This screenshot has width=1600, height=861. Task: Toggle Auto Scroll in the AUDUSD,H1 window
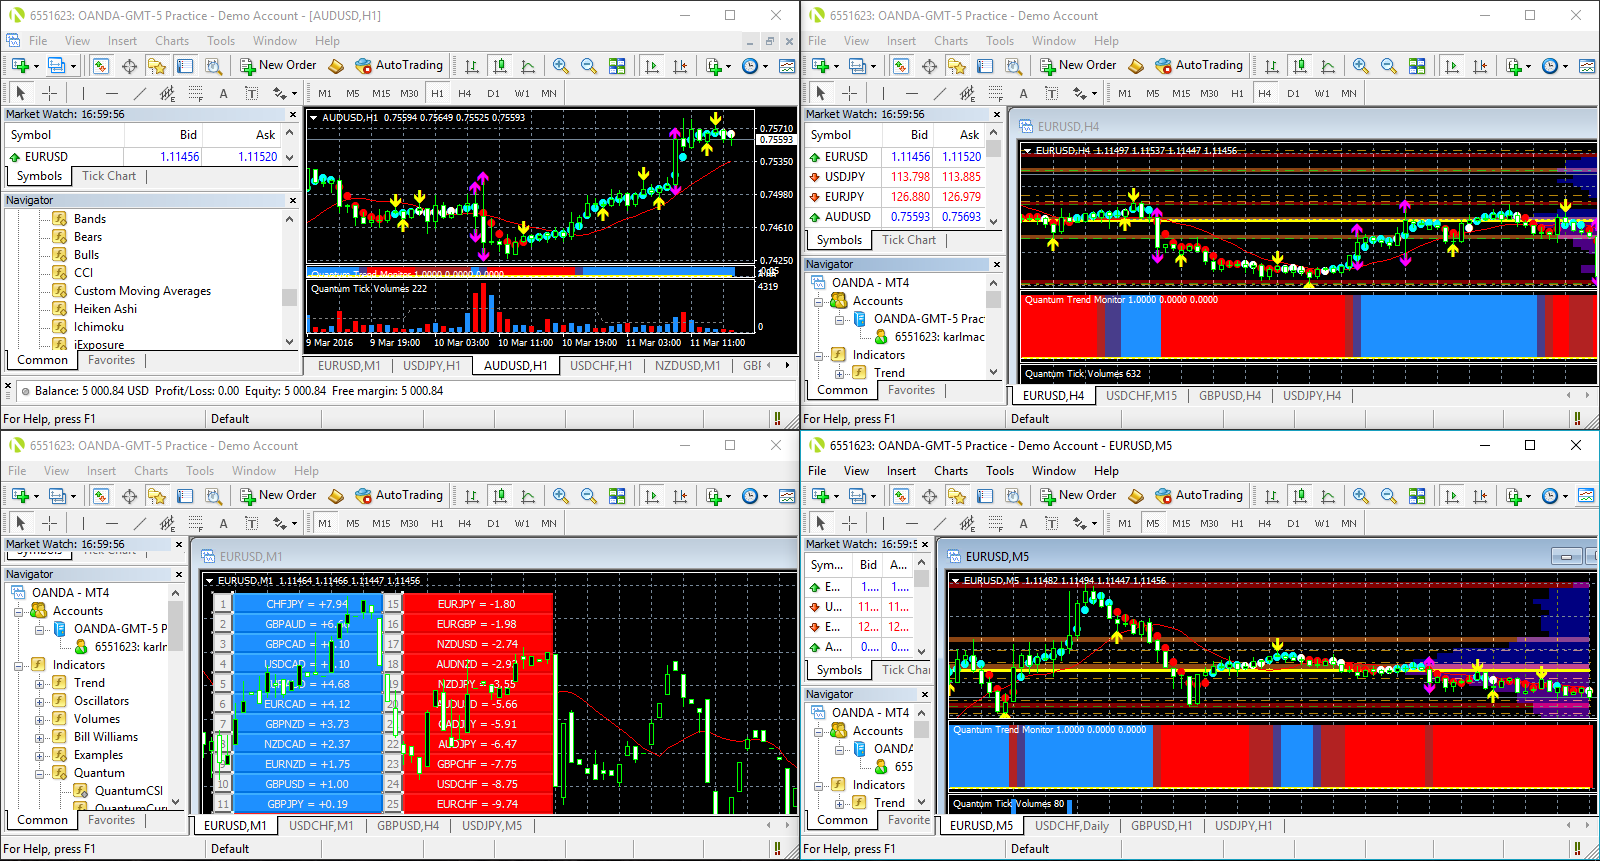[652, 66]
